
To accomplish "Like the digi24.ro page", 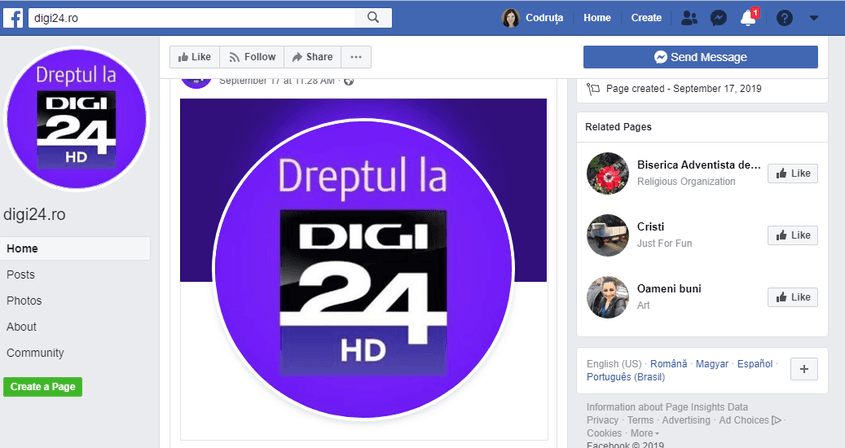I will coord(194,57).
